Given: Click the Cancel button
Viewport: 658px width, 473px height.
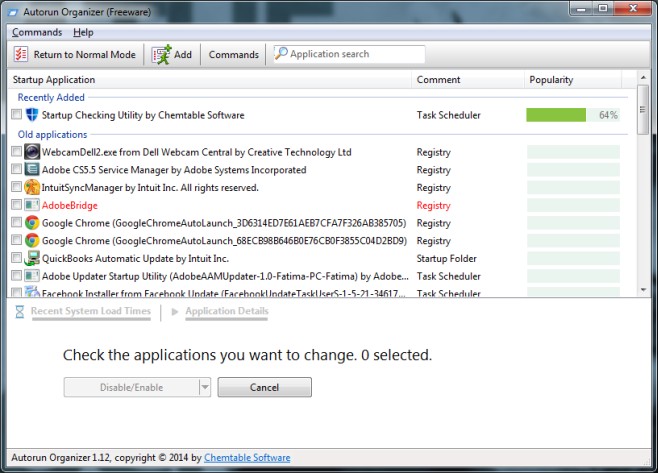Looking at the screenshot, I should coord(264,387).
